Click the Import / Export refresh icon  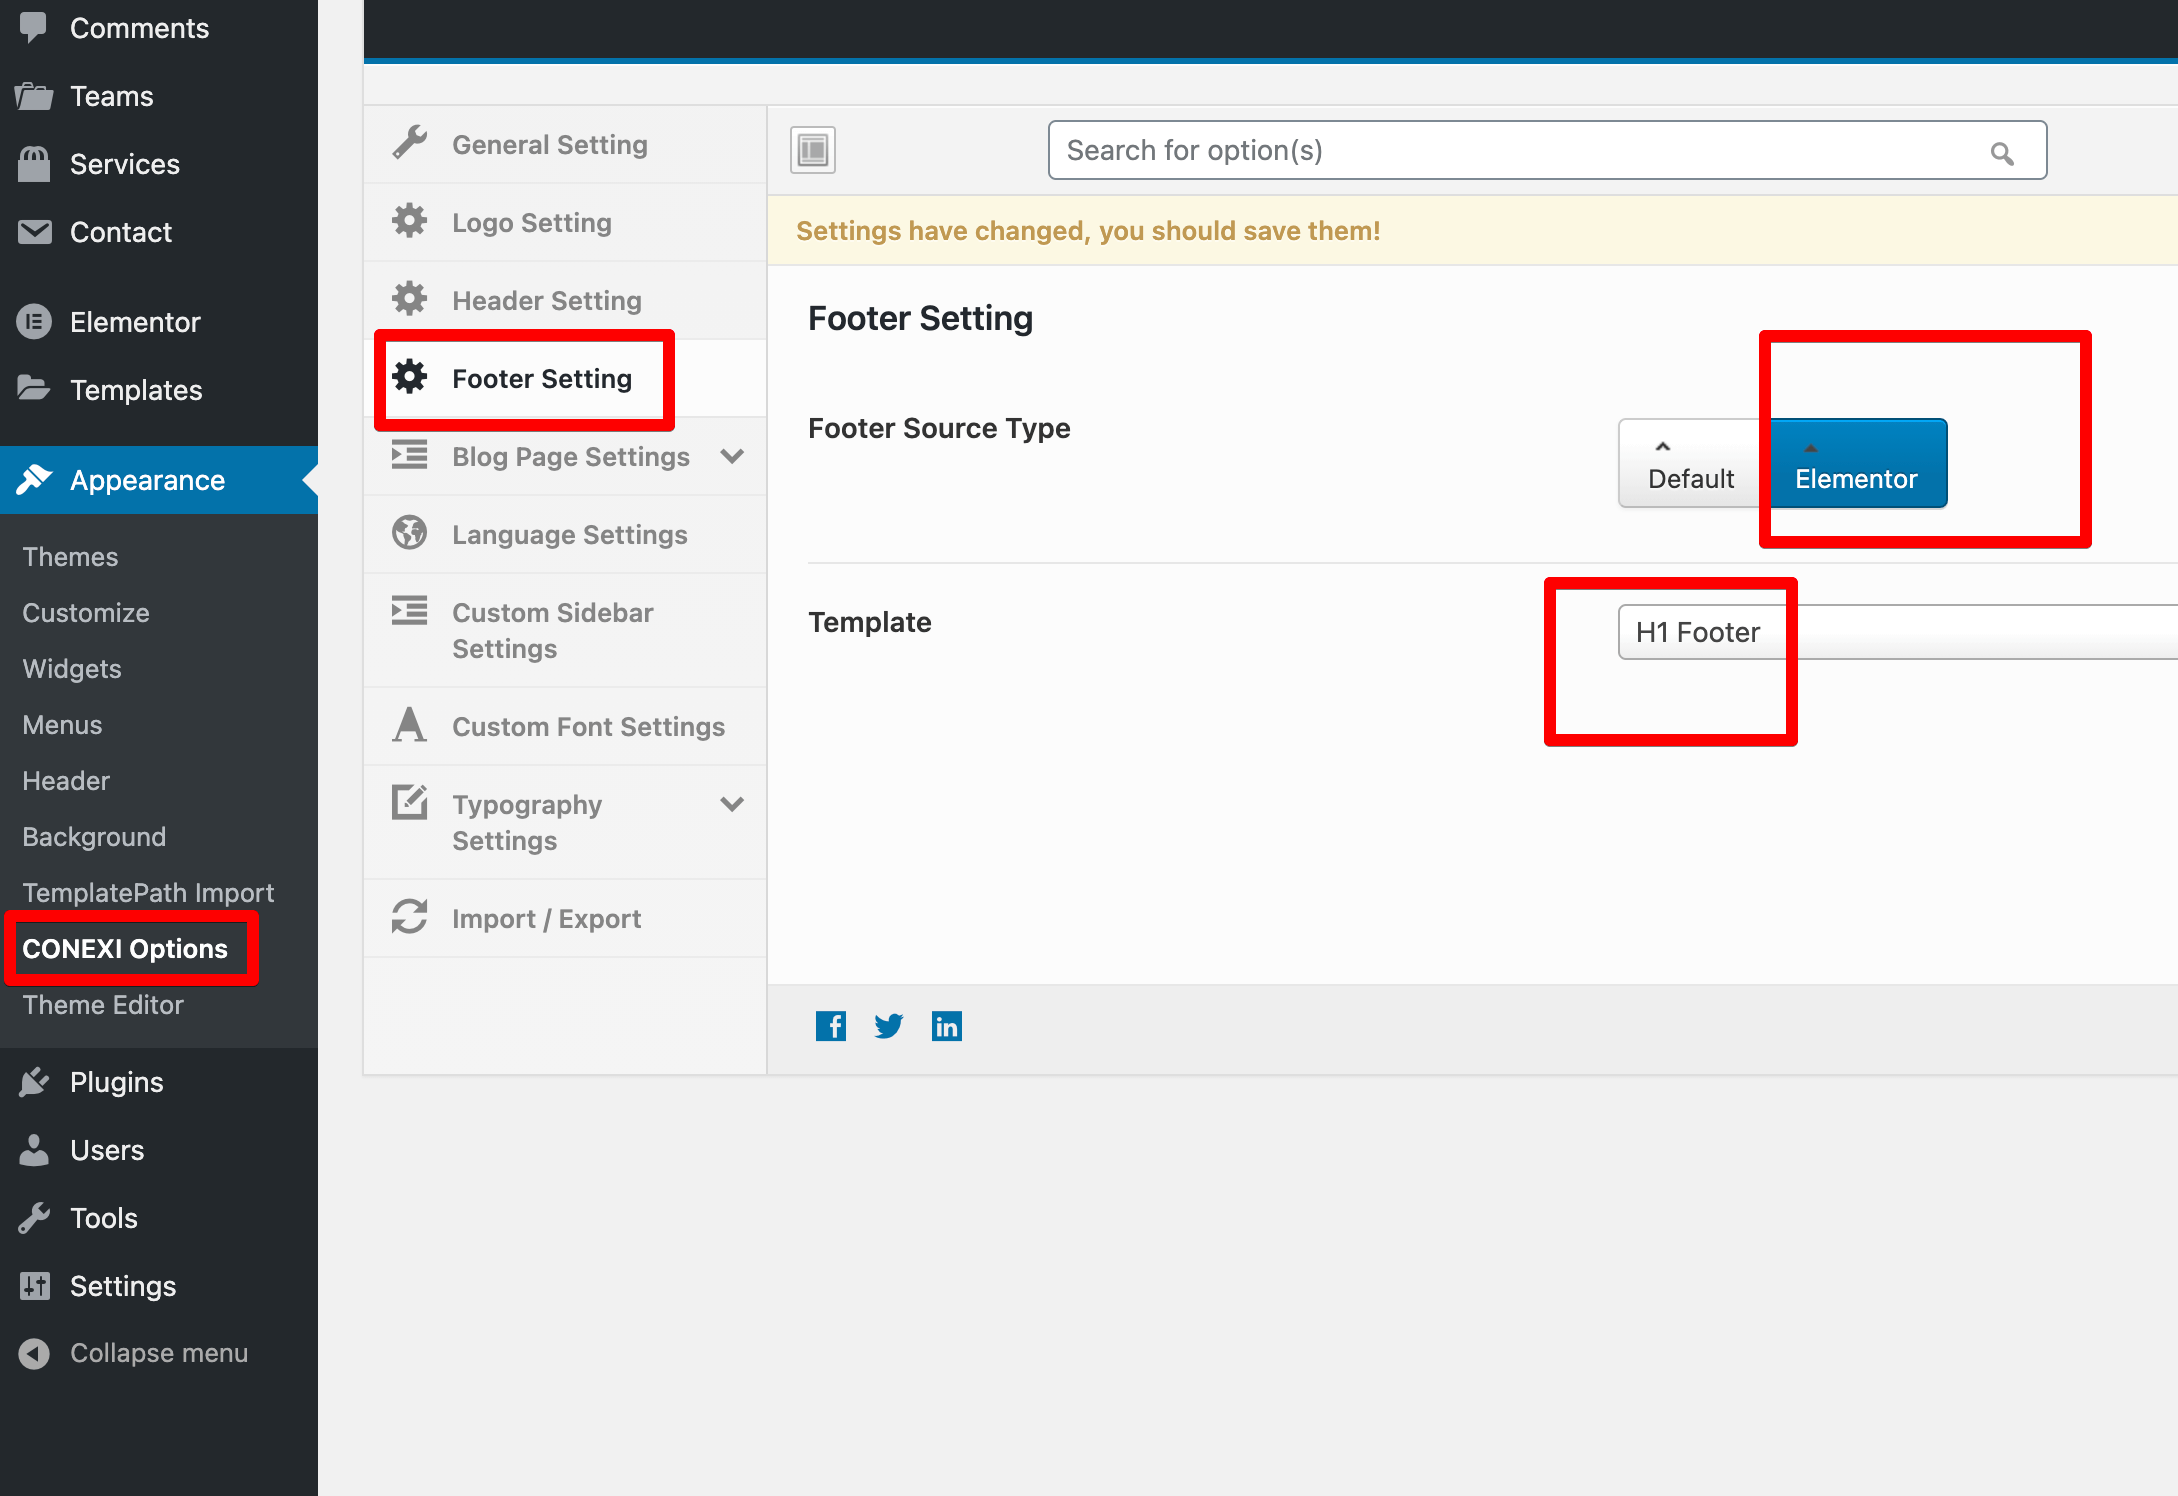(x=410, y=917)
